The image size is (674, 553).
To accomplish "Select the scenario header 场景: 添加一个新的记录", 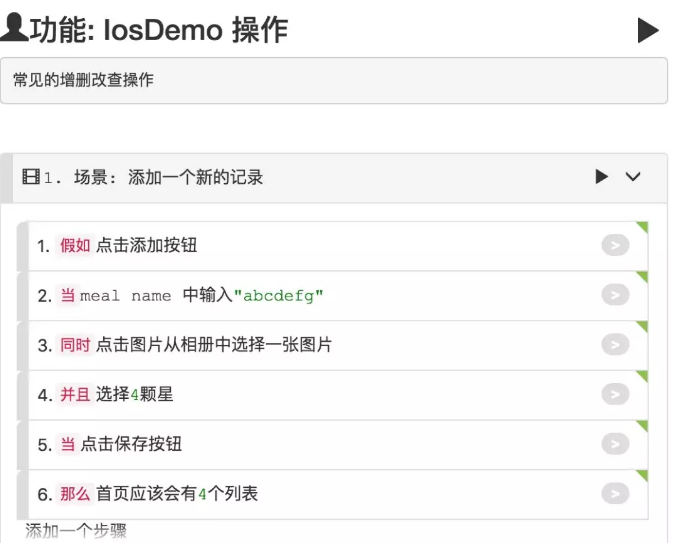I will pos(168,177).
